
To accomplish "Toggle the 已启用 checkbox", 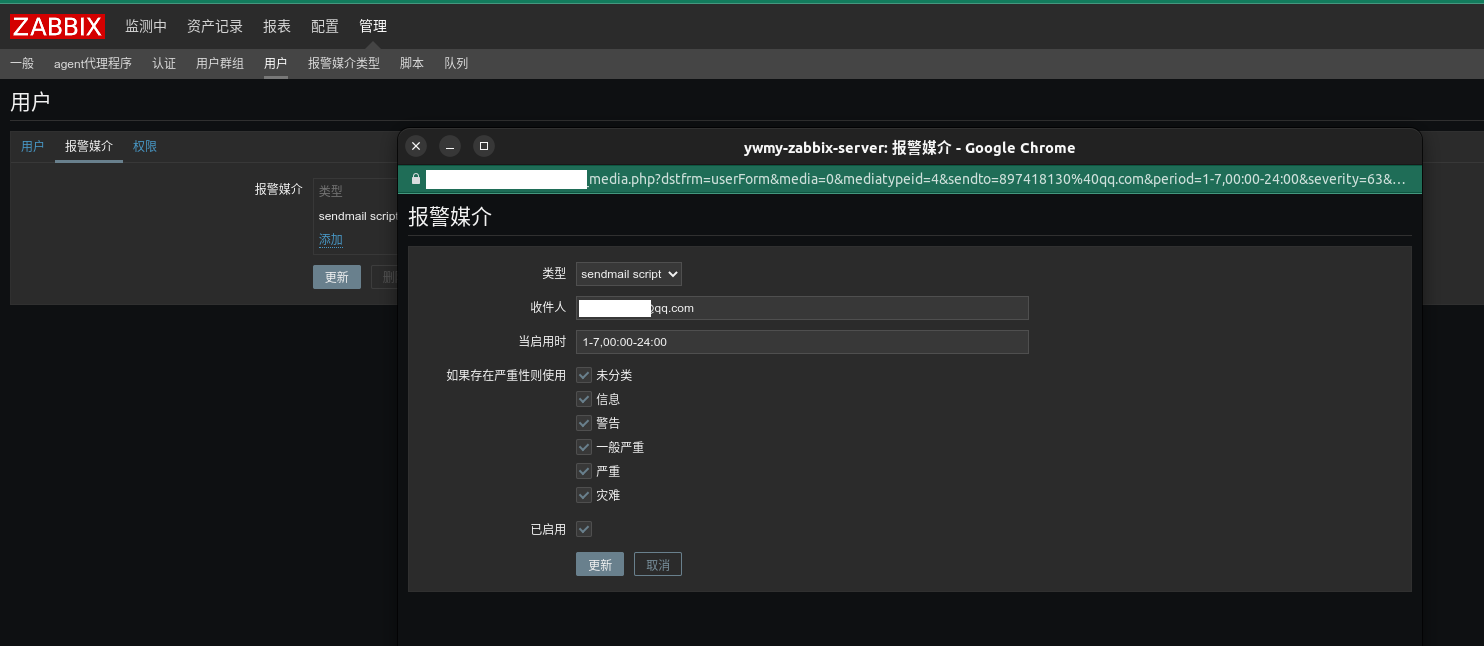I will click(584, 529).
